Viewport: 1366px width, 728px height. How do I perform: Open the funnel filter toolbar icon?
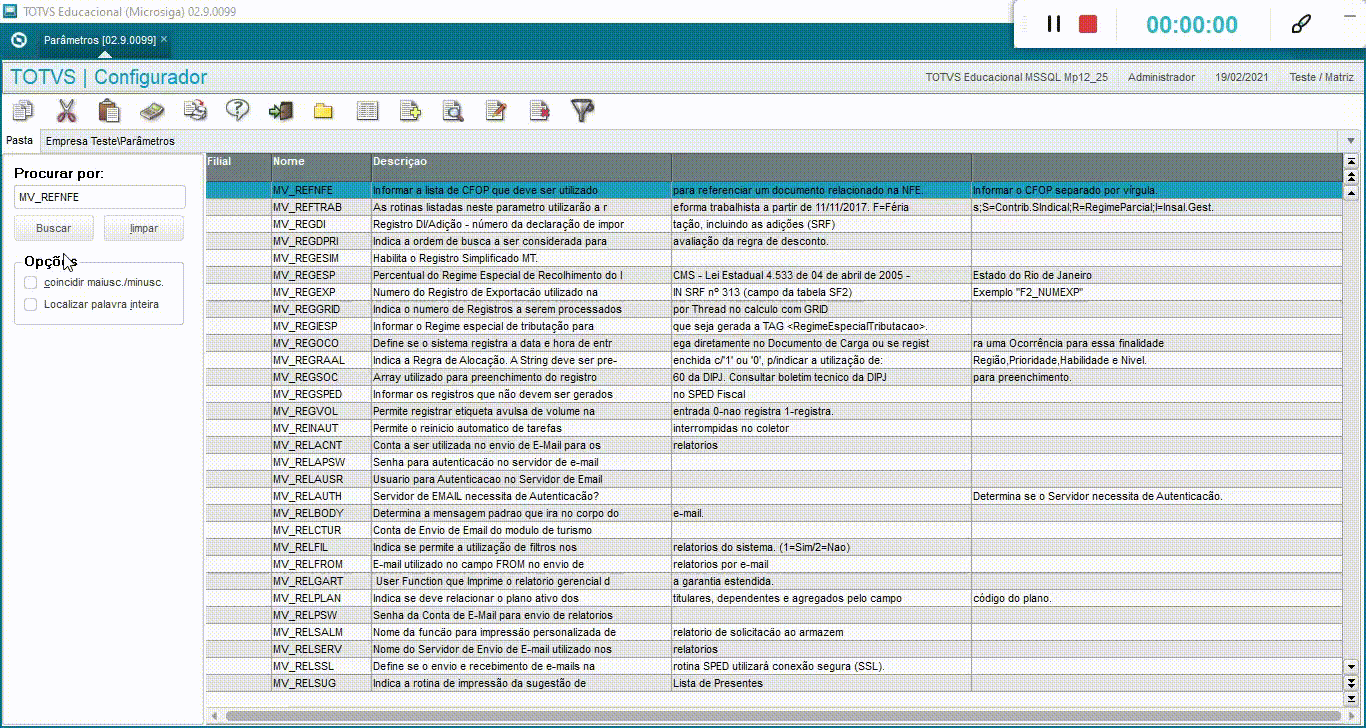(582, 111)
